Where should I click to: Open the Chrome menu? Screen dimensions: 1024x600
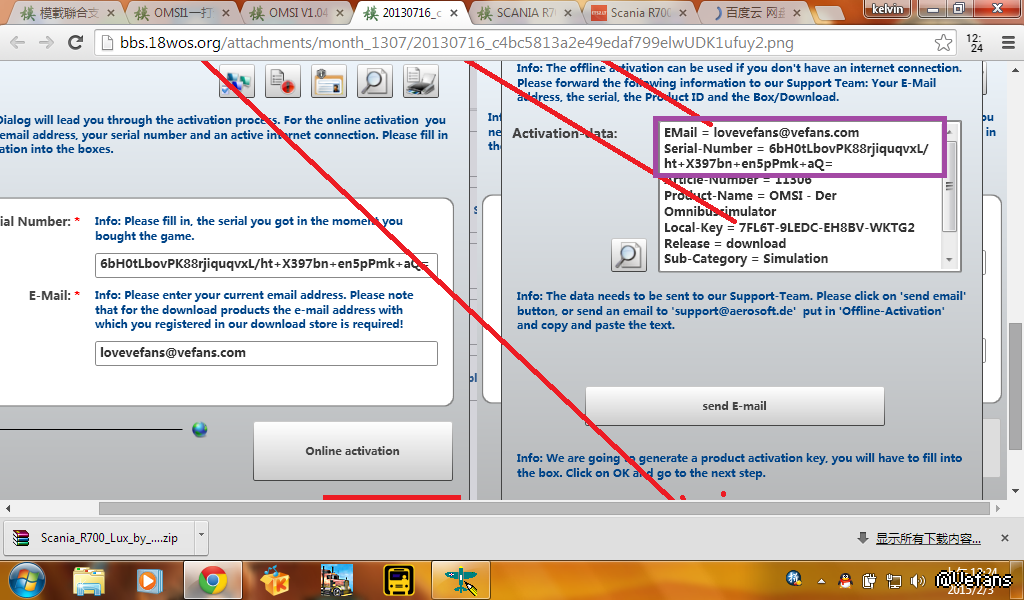coord(1008,43)
